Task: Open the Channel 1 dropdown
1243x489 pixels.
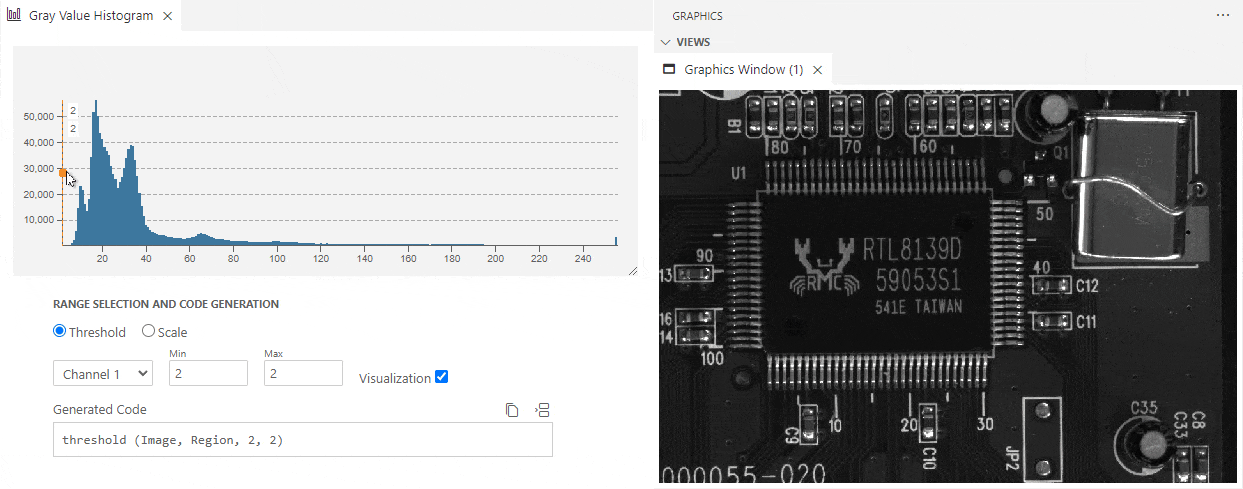Action: pos(102,373)
